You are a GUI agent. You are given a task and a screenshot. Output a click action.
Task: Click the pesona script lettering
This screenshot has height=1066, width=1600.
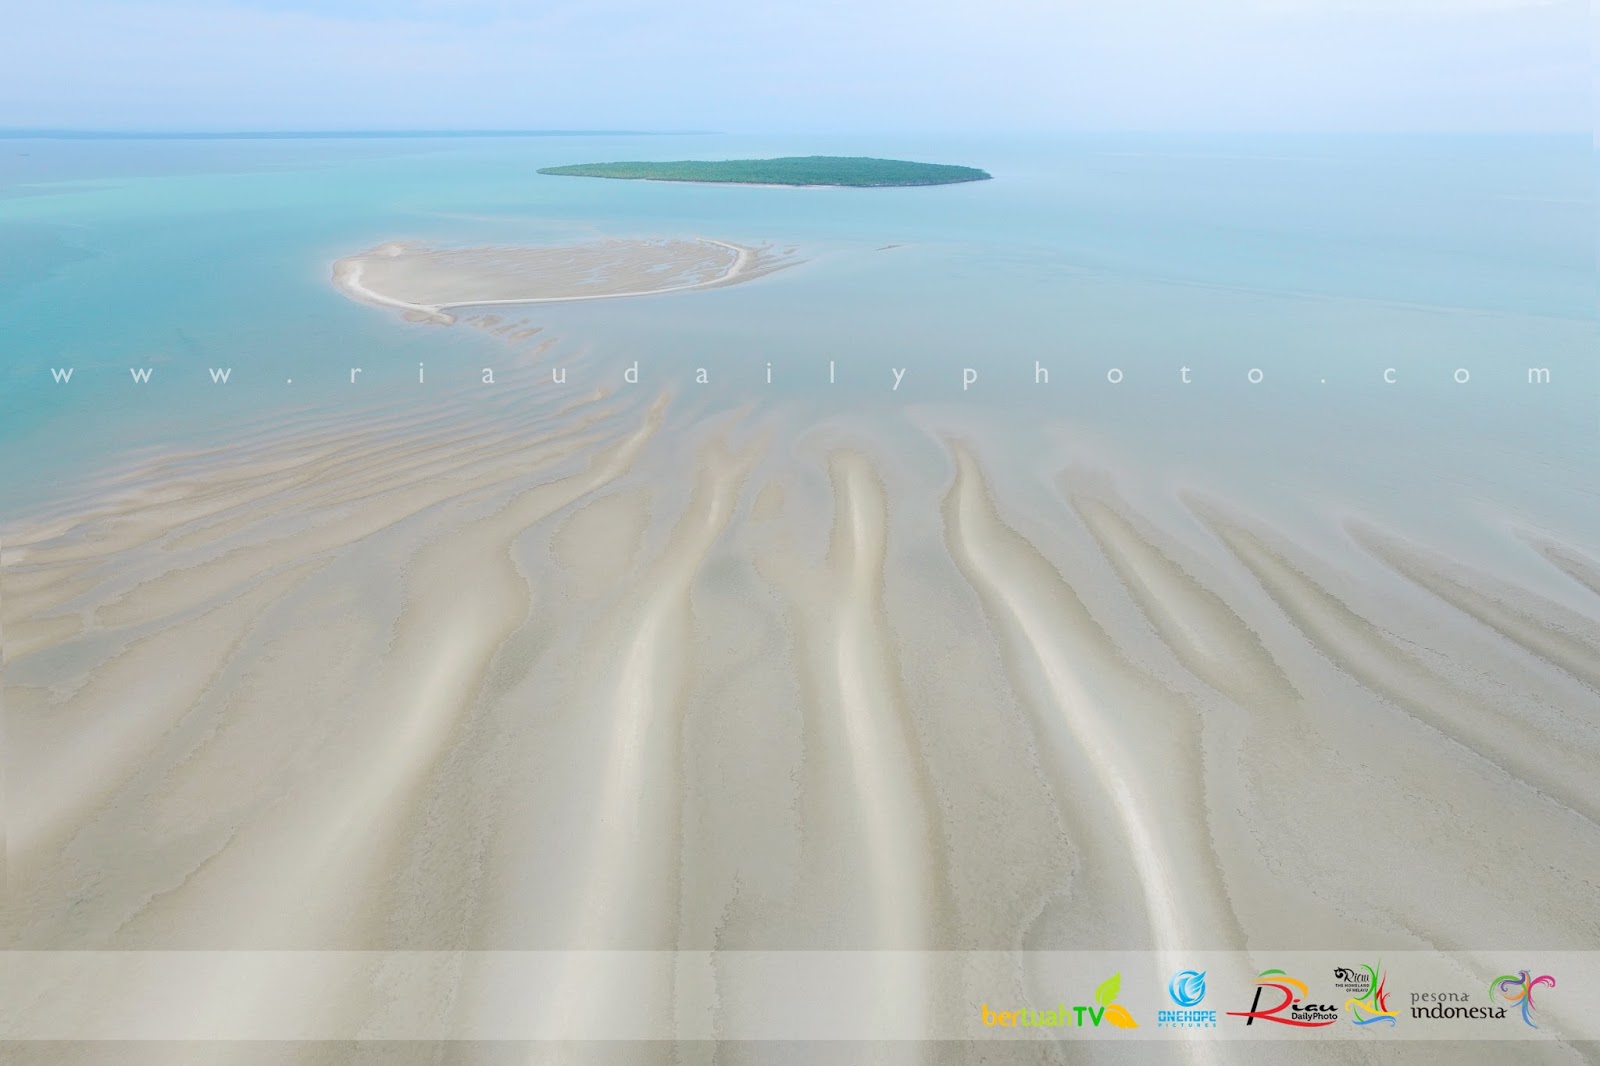point(1441,996)
